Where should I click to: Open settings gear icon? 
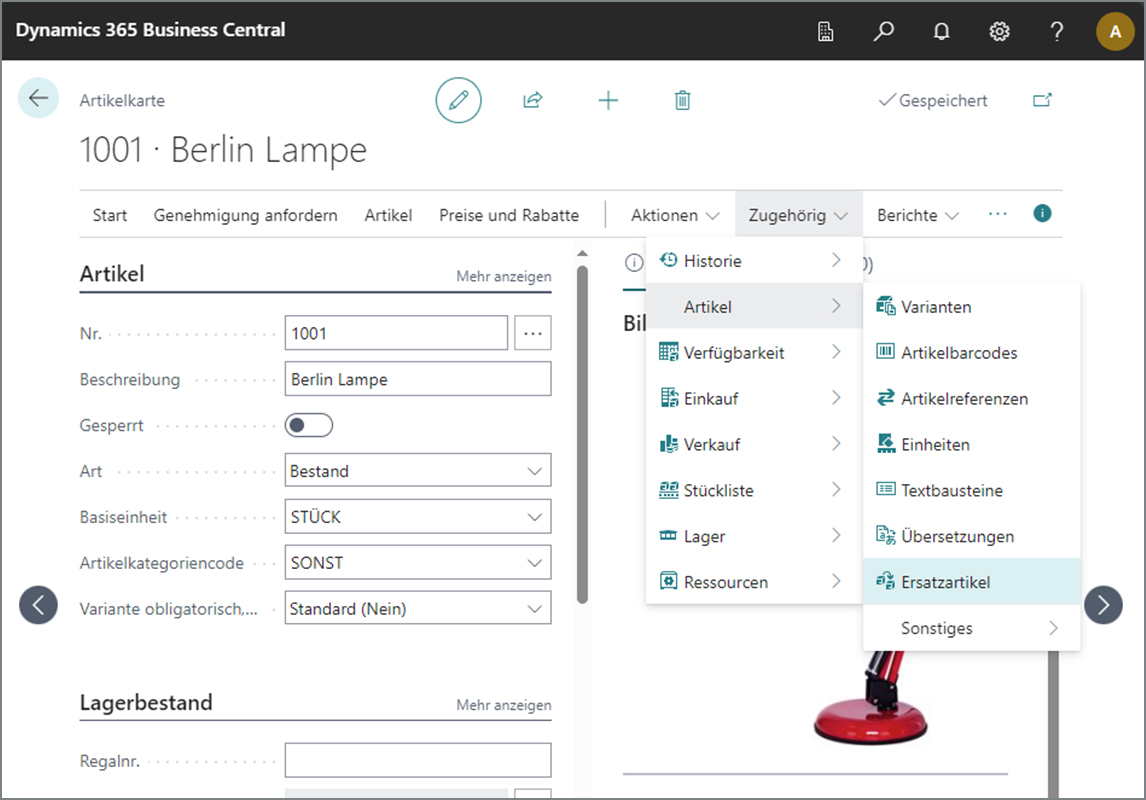999,31
